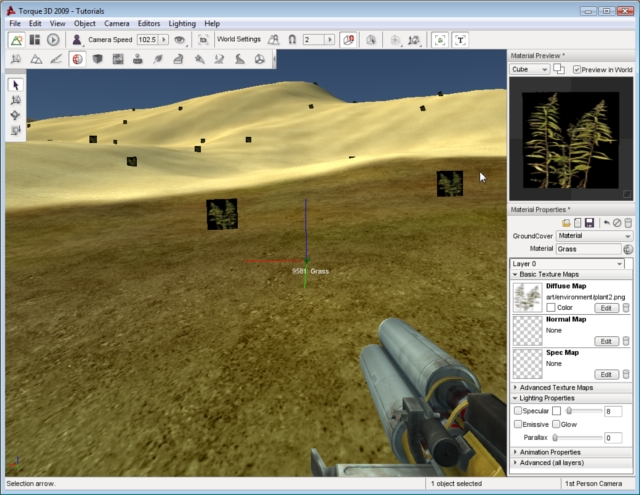Click the World Editor button in toolbar

tap(17, 40)
